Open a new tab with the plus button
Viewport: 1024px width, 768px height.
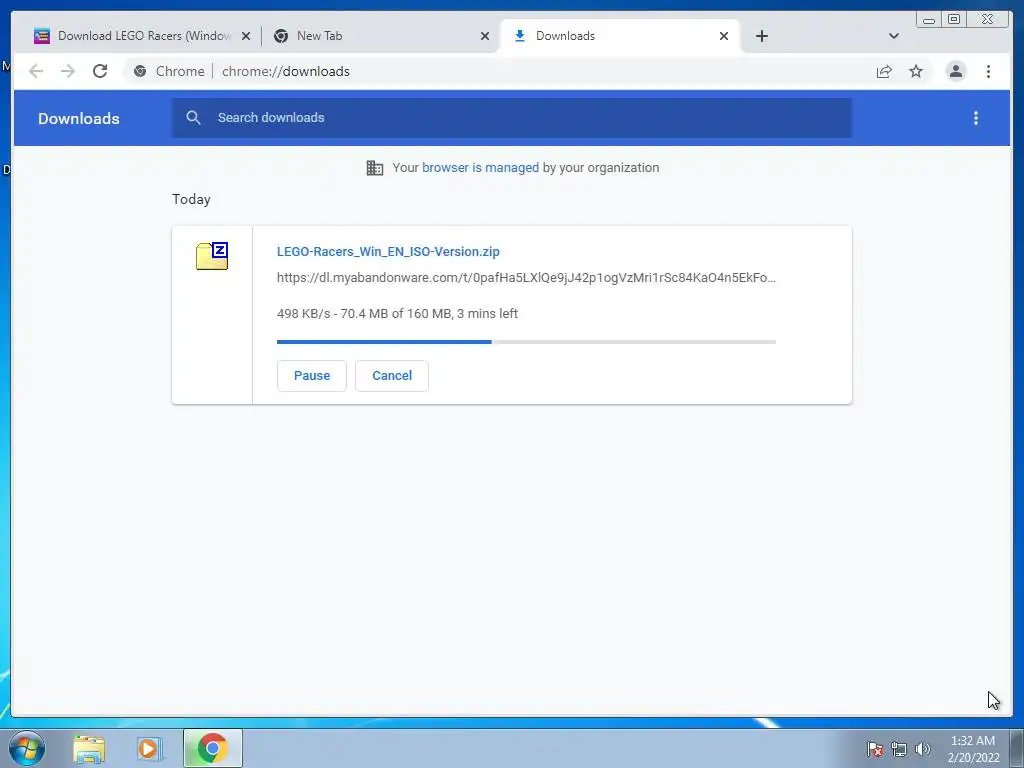pos(761,36)
